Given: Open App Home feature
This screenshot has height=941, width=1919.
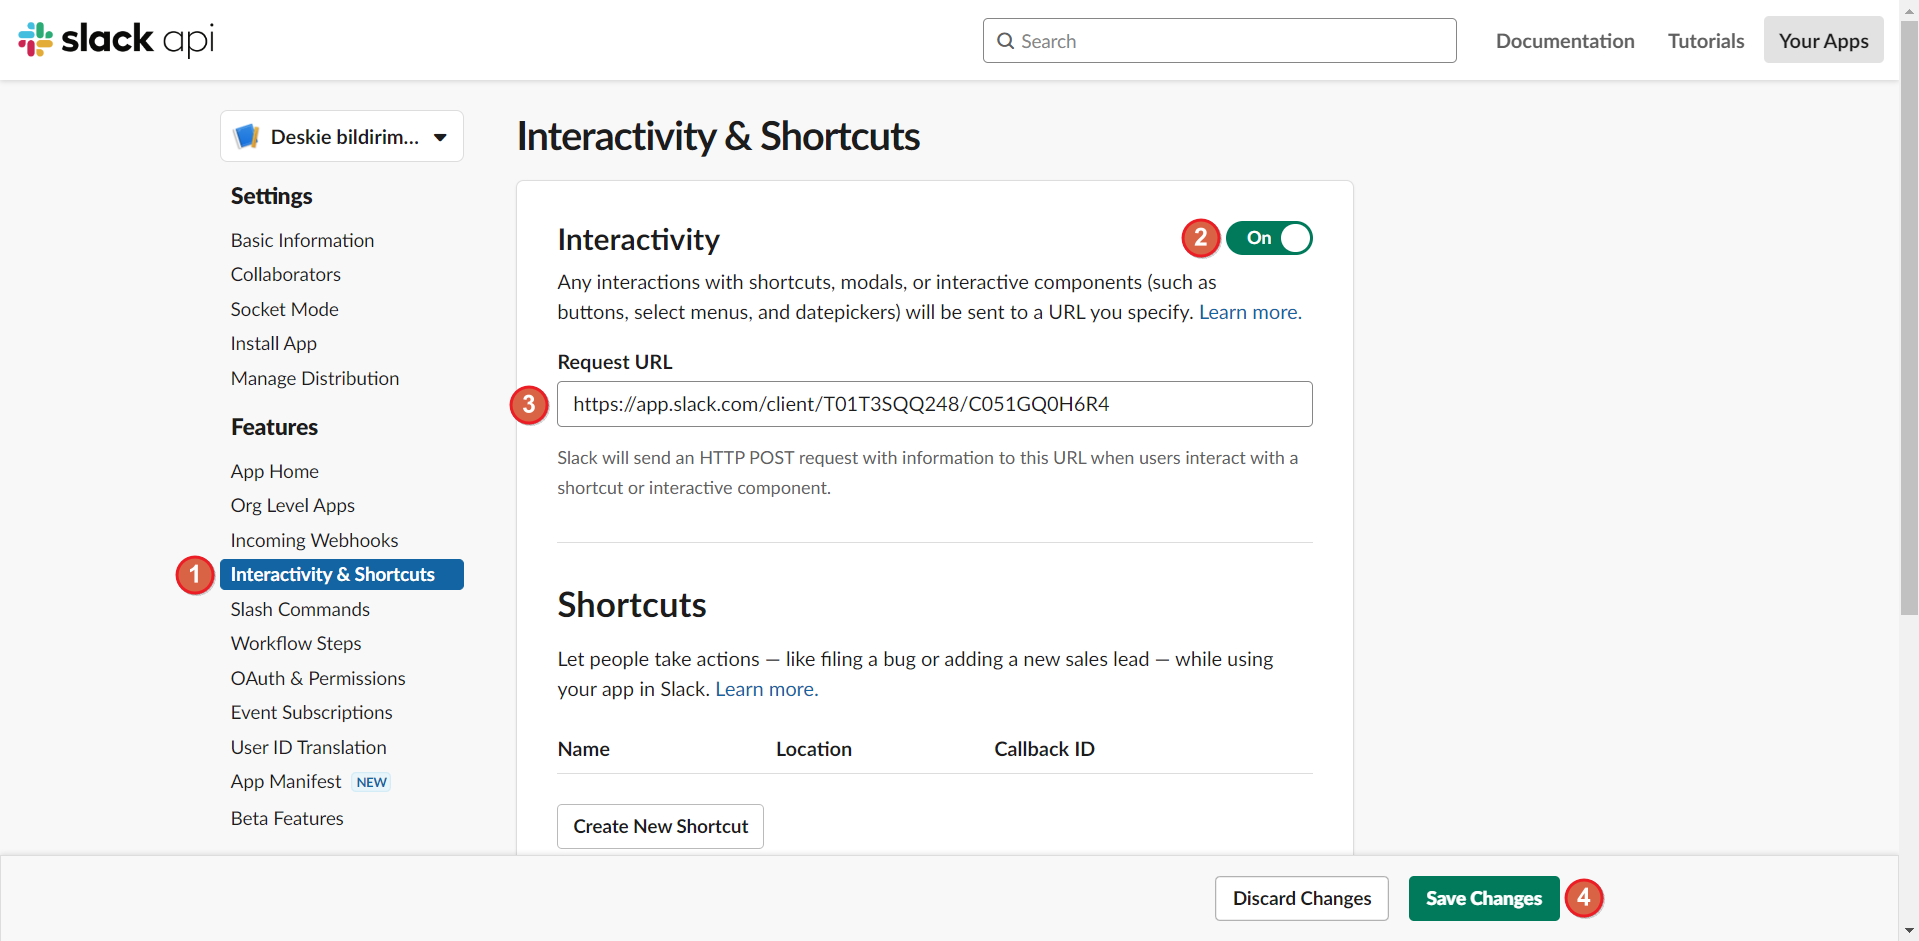Looking at the screenshot, I should click(x=274, y=471).
